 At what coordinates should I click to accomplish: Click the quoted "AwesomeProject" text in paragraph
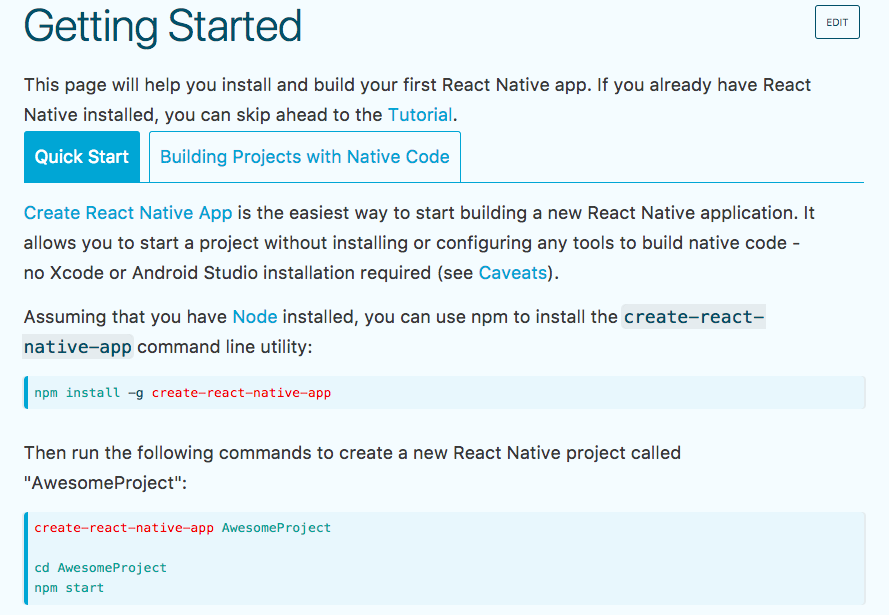coord(104,483)
